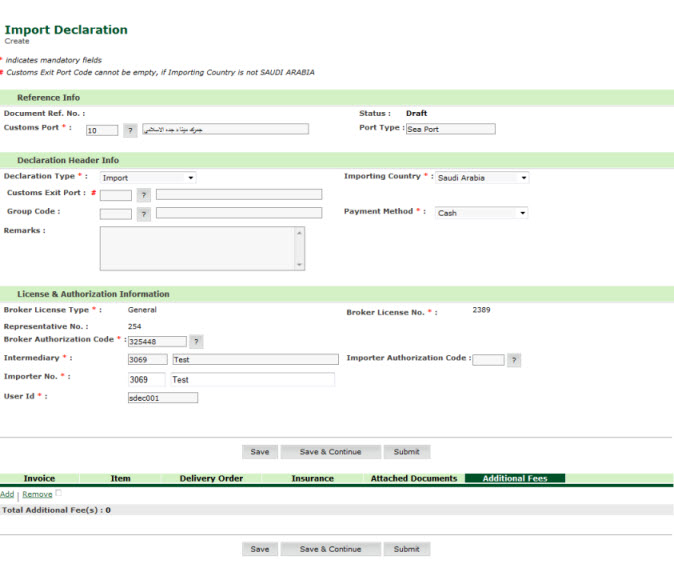The width and height of the screenshot is (674, 578).
Task: Go to the Insurance tab
Action: click(312, 479)
